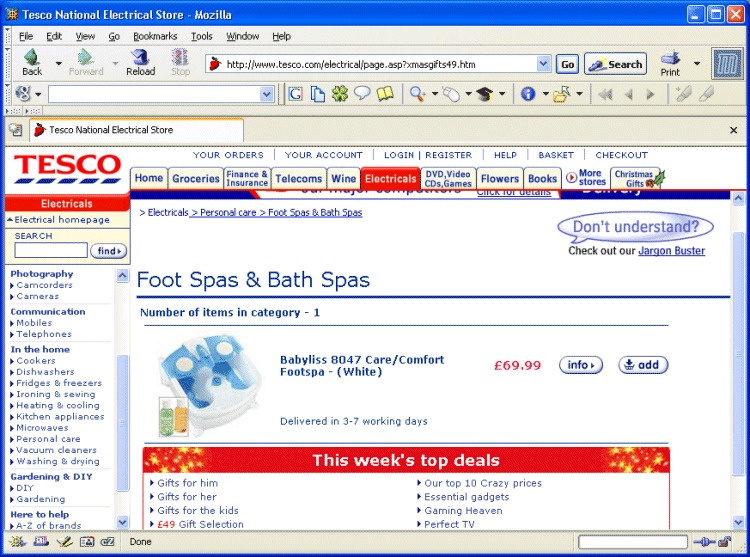
Task: Open the Window menu
Action: pyautogui.click(x=243, y=36)
